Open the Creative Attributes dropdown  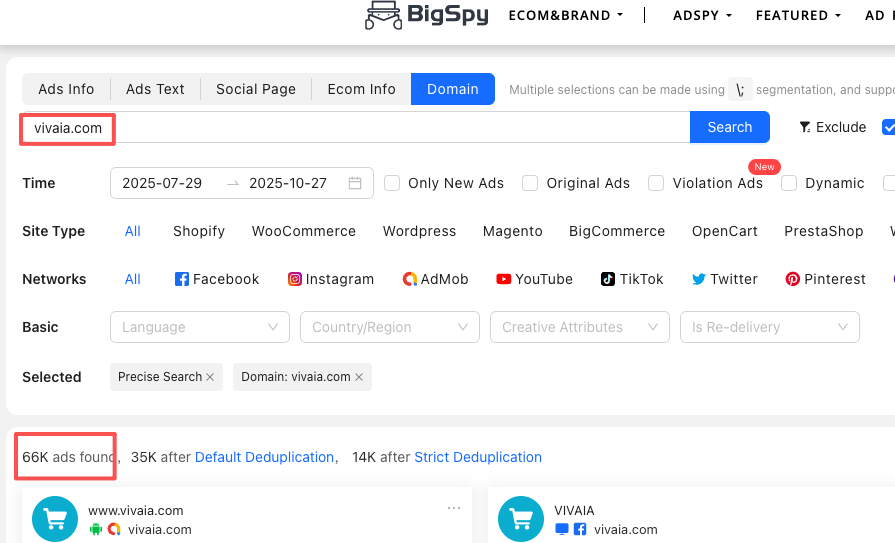pyautogui.click(x=580, y=327)
